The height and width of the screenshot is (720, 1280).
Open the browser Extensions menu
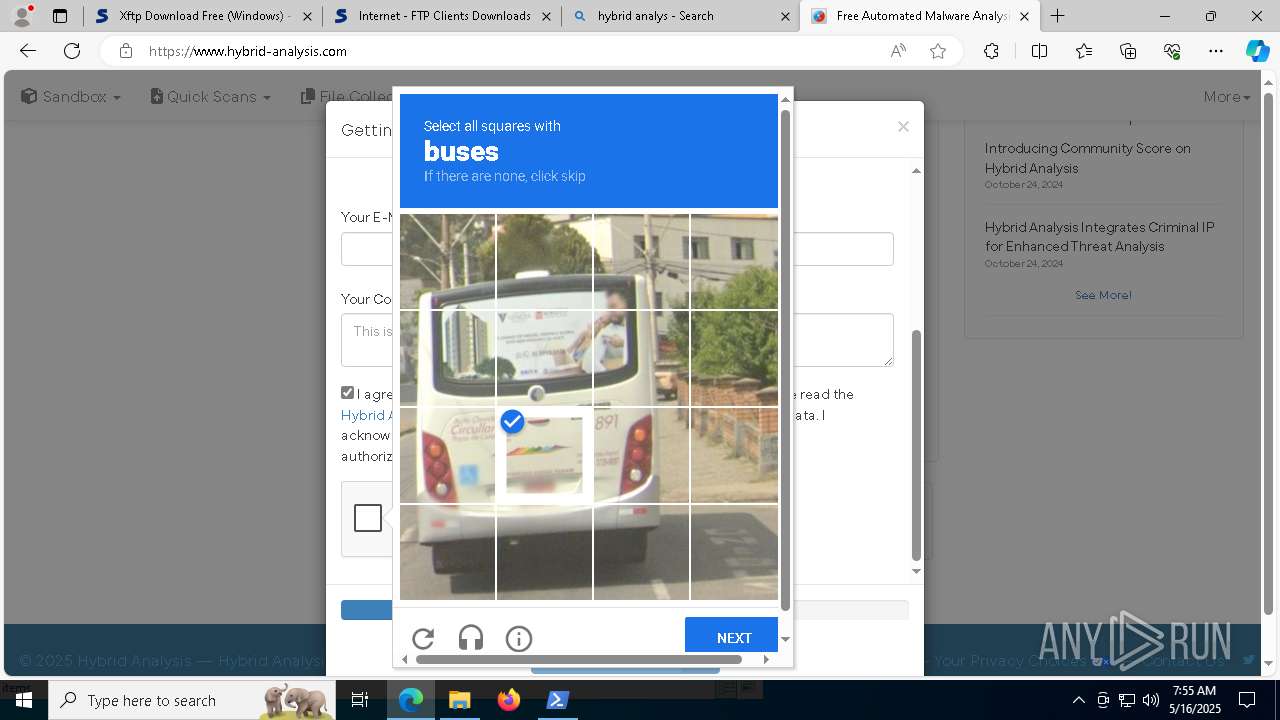(x=991, y=51)
